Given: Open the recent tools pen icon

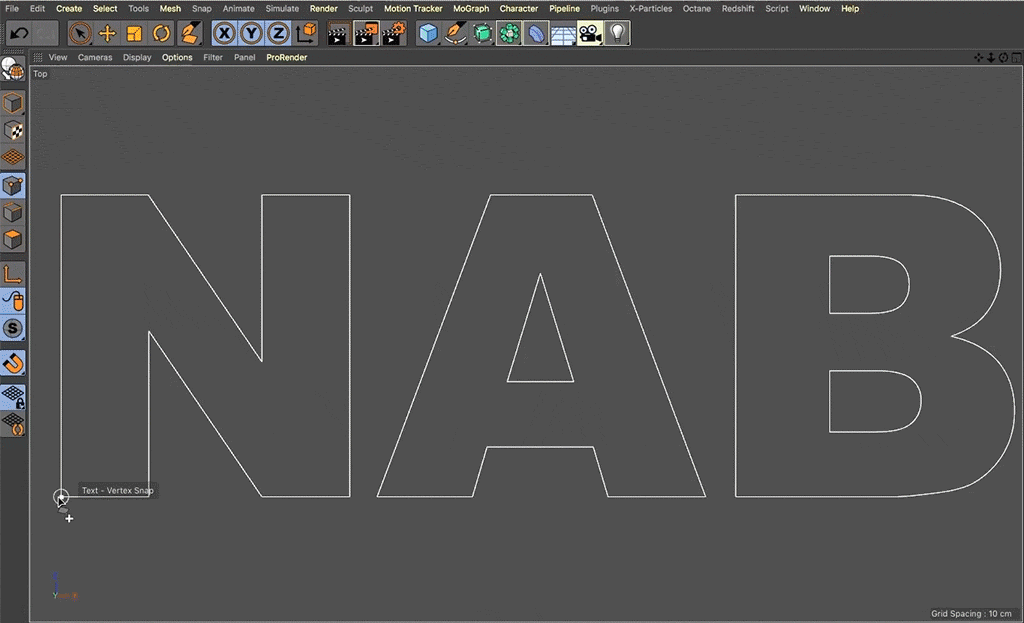Looking at the screenshot, I should point(189,33).
